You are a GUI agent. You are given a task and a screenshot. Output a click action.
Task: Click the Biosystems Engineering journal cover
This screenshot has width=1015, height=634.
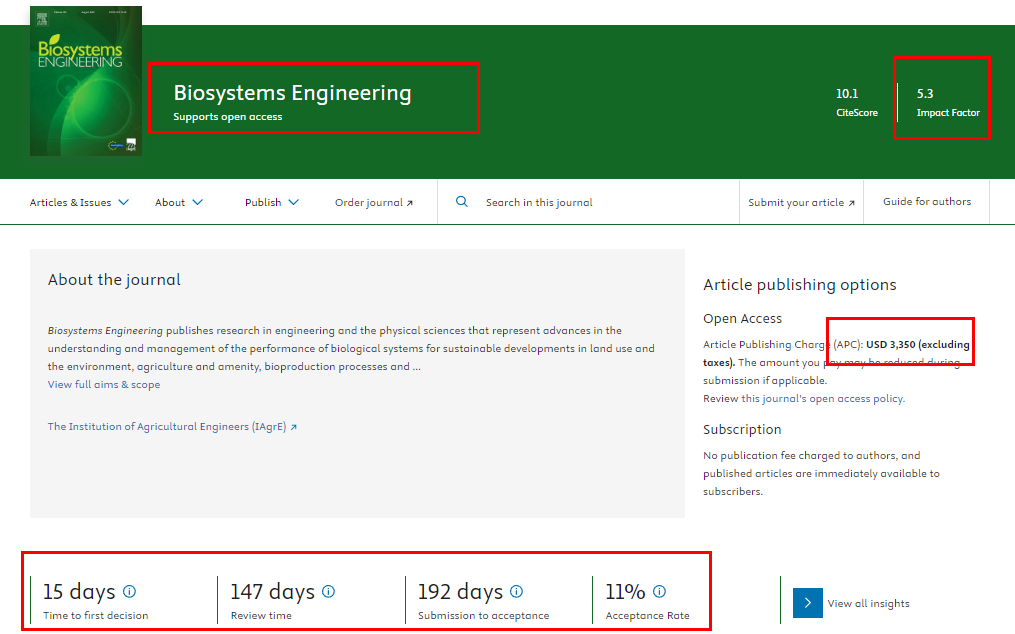pos(85,80)
